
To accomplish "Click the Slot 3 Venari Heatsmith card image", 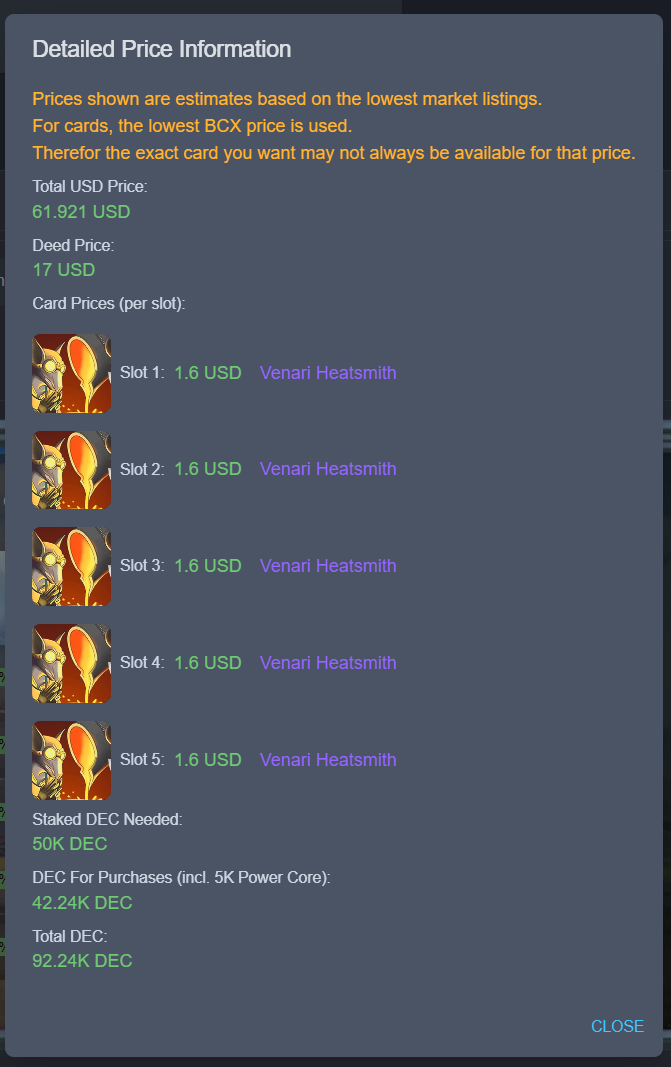I will click(x=71, y=566).
